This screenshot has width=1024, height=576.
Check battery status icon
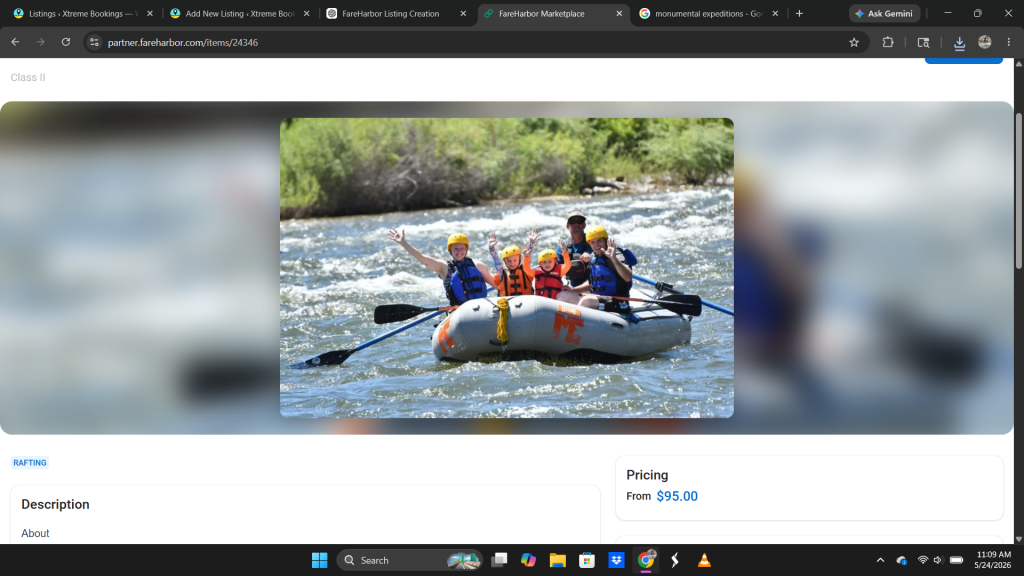(x=957, y=560)
